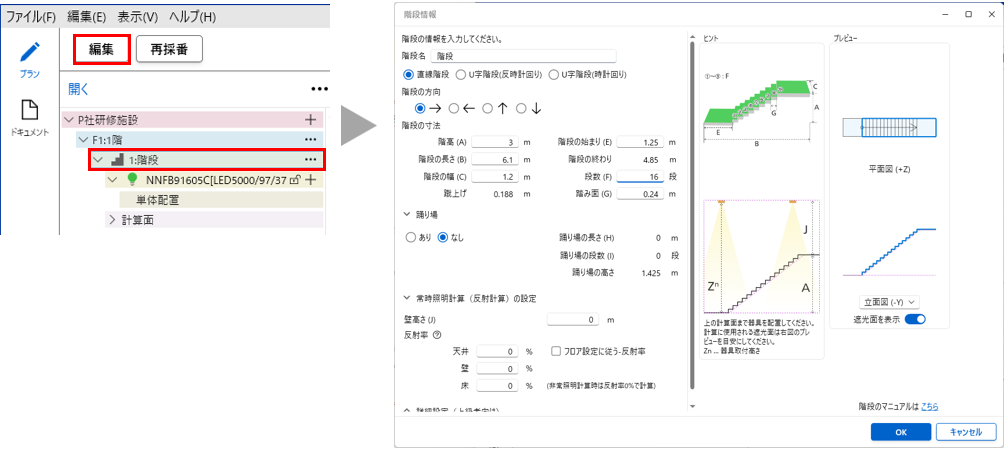Click the plus icon on P社研修施設 row
1005x450 pixels.
[310, 119]
